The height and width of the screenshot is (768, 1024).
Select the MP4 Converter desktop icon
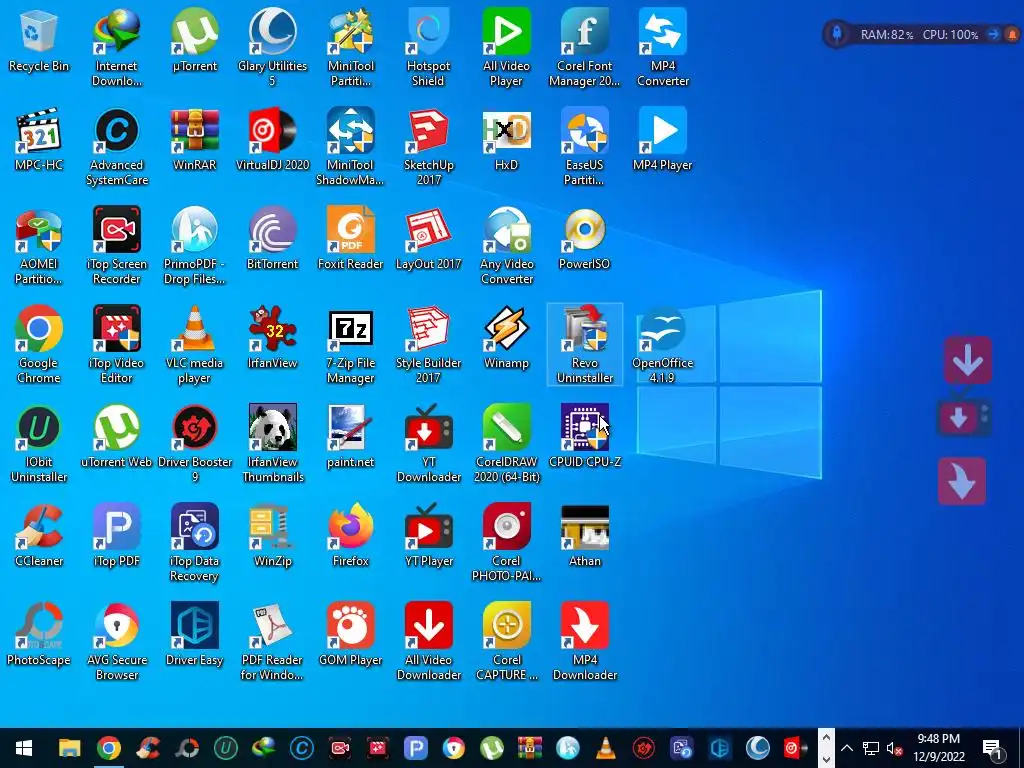pyautogui.click(x=663, y=48)
